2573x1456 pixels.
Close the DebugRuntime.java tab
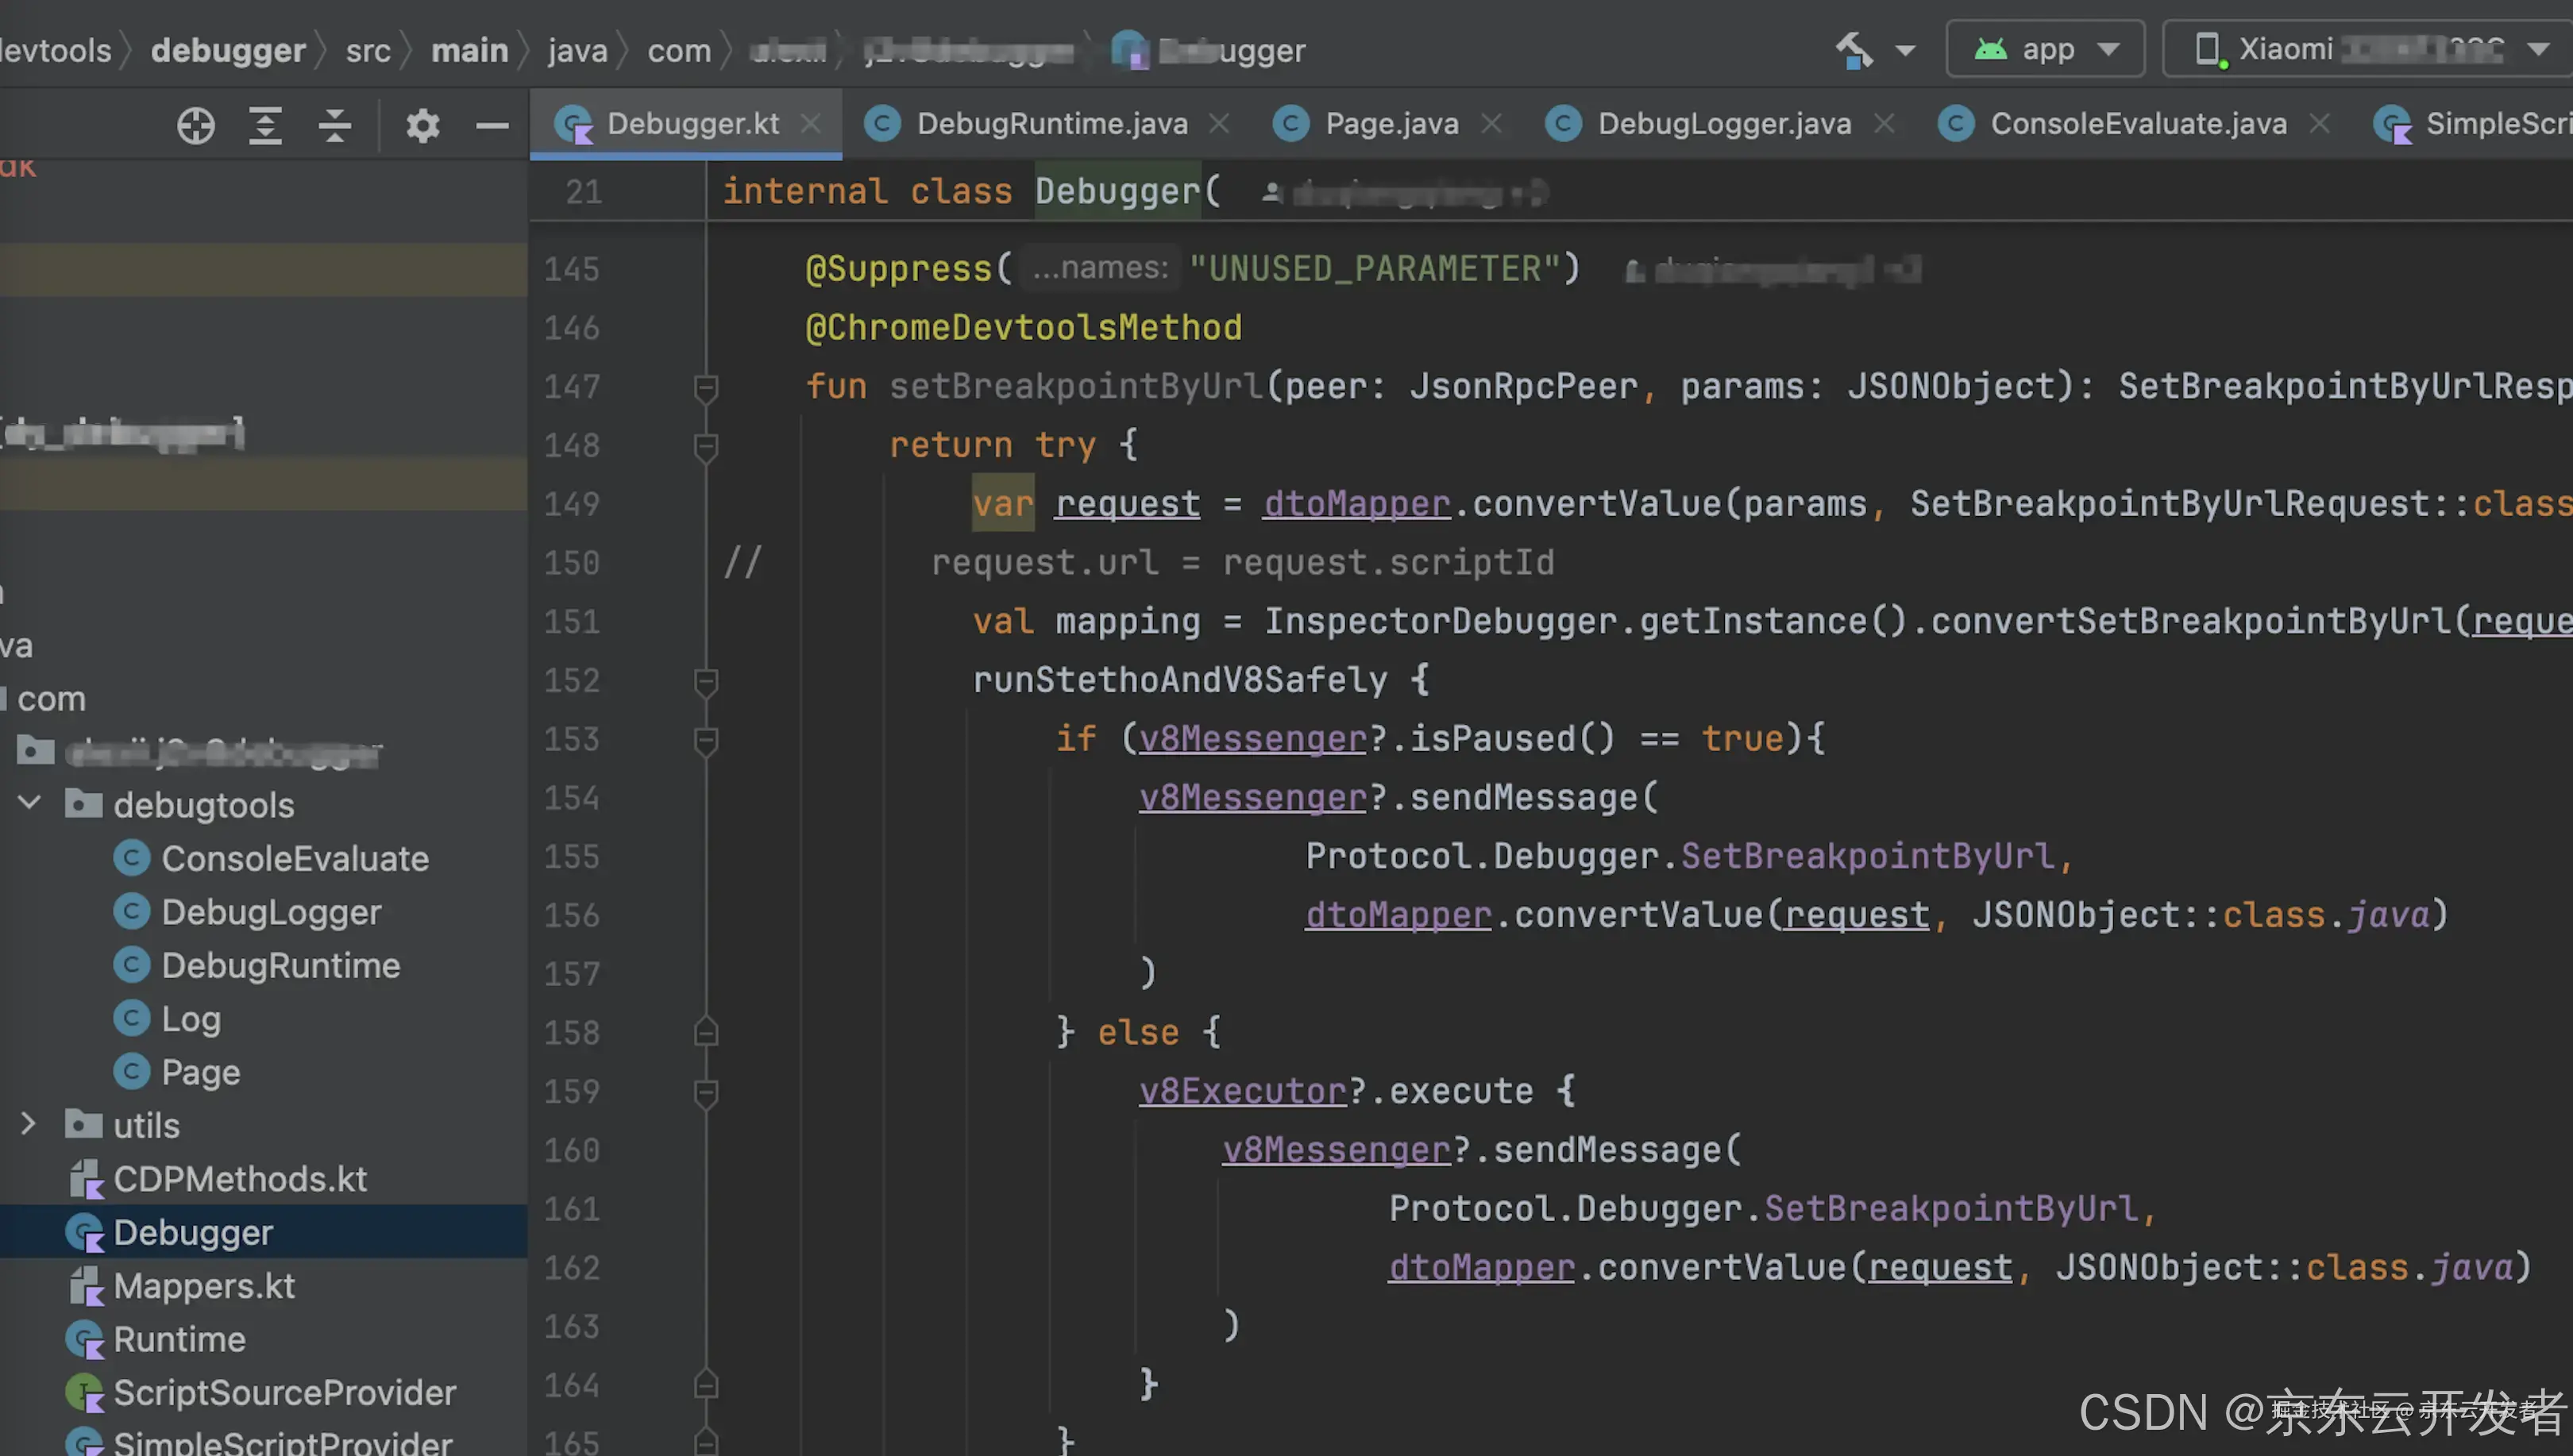coord(1219,123)
